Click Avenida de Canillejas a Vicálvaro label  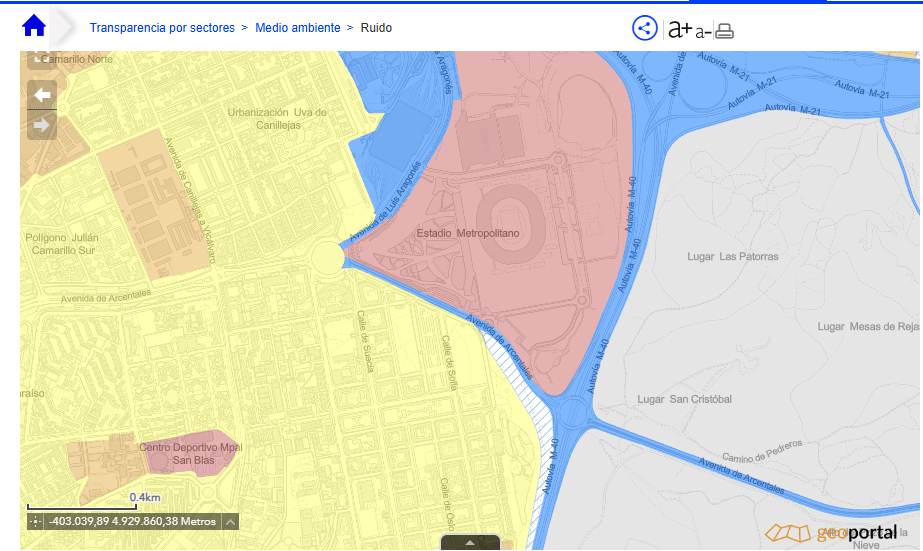point(190,200)
